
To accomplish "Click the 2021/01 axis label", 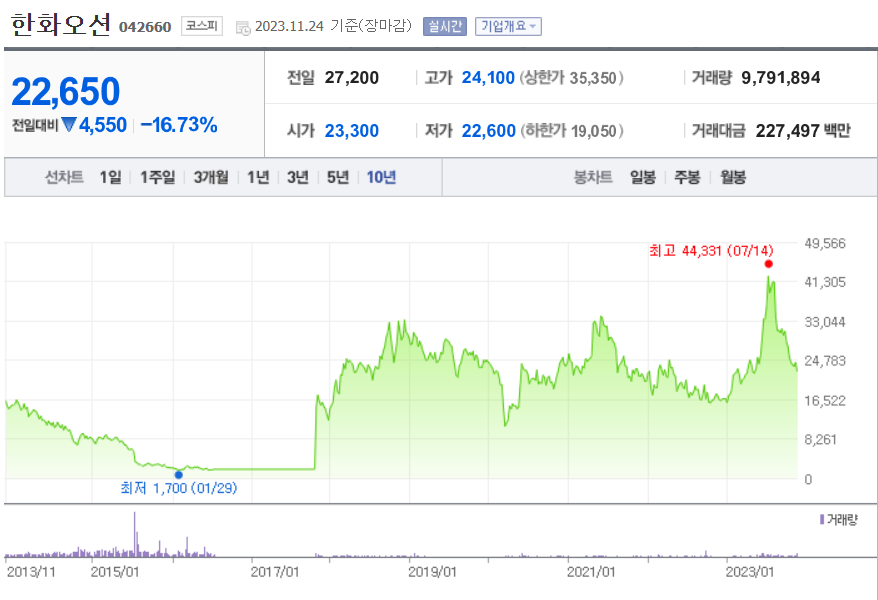I will point(591,572).
